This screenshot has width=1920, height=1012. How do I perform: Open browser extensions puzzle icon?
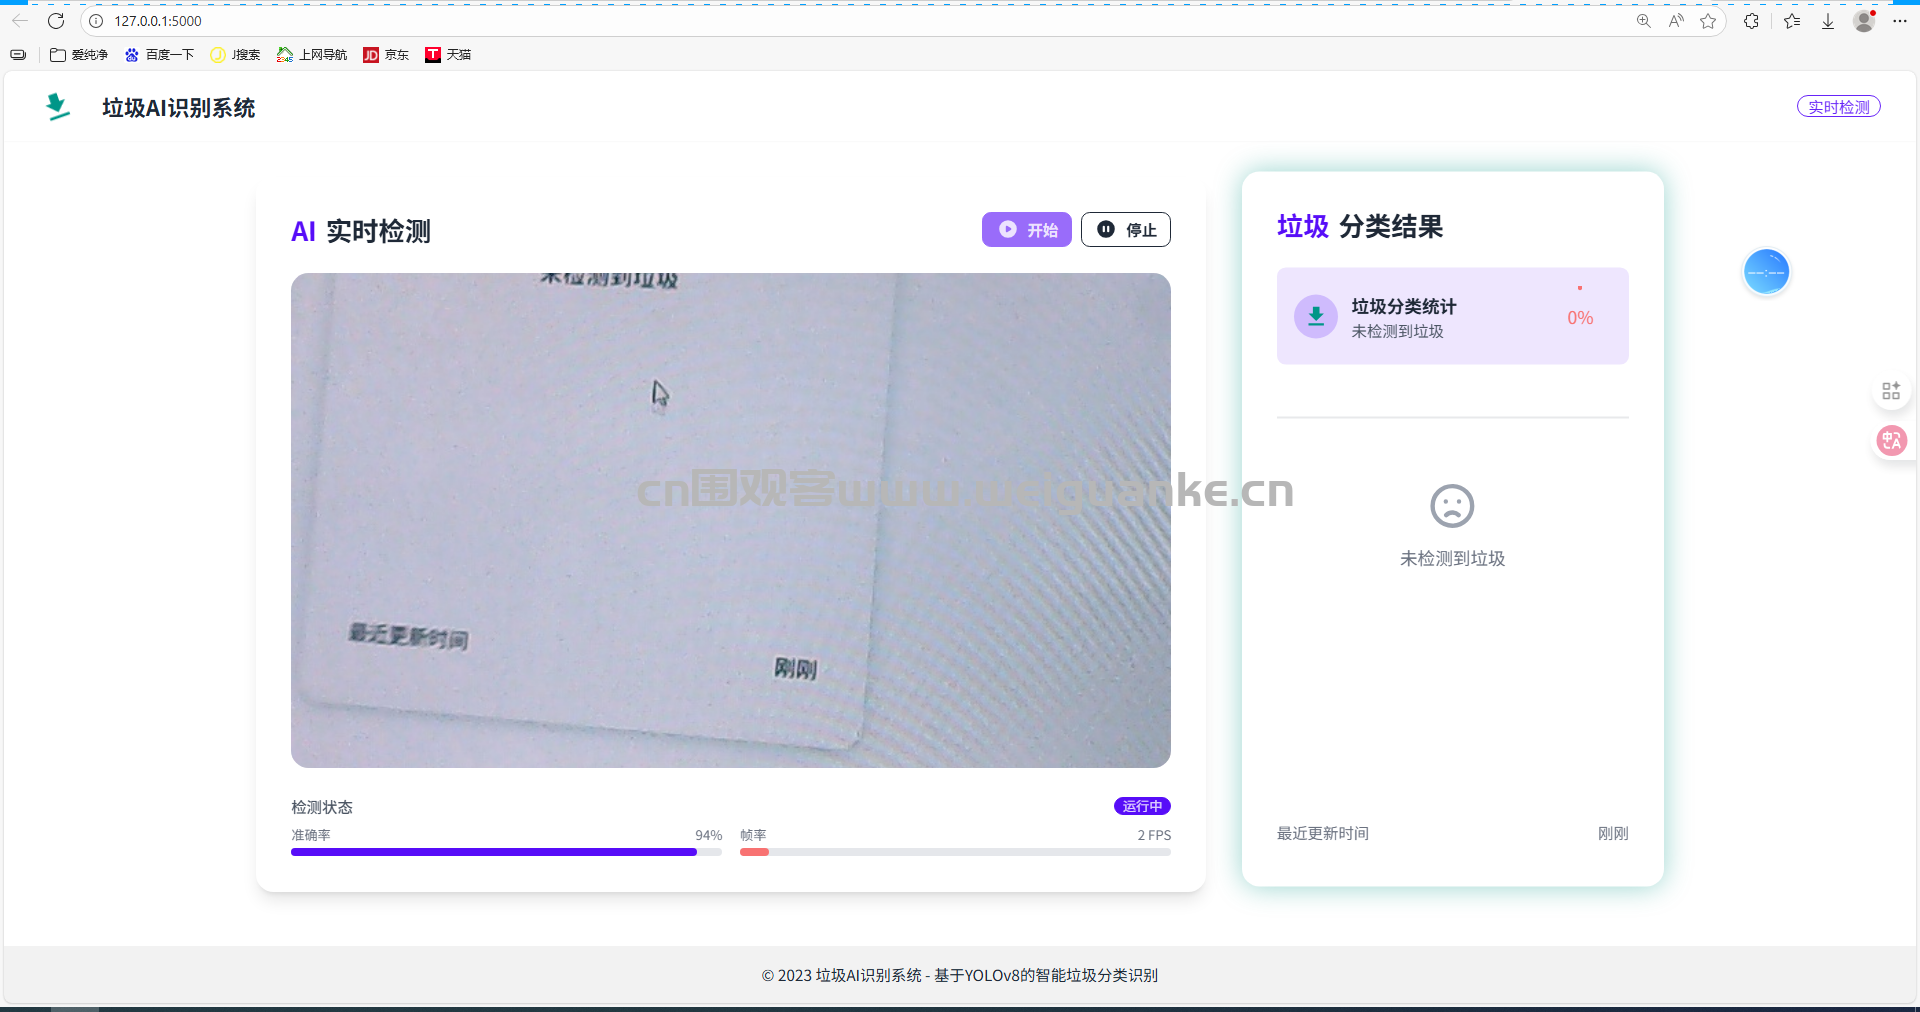(1751, 21)
